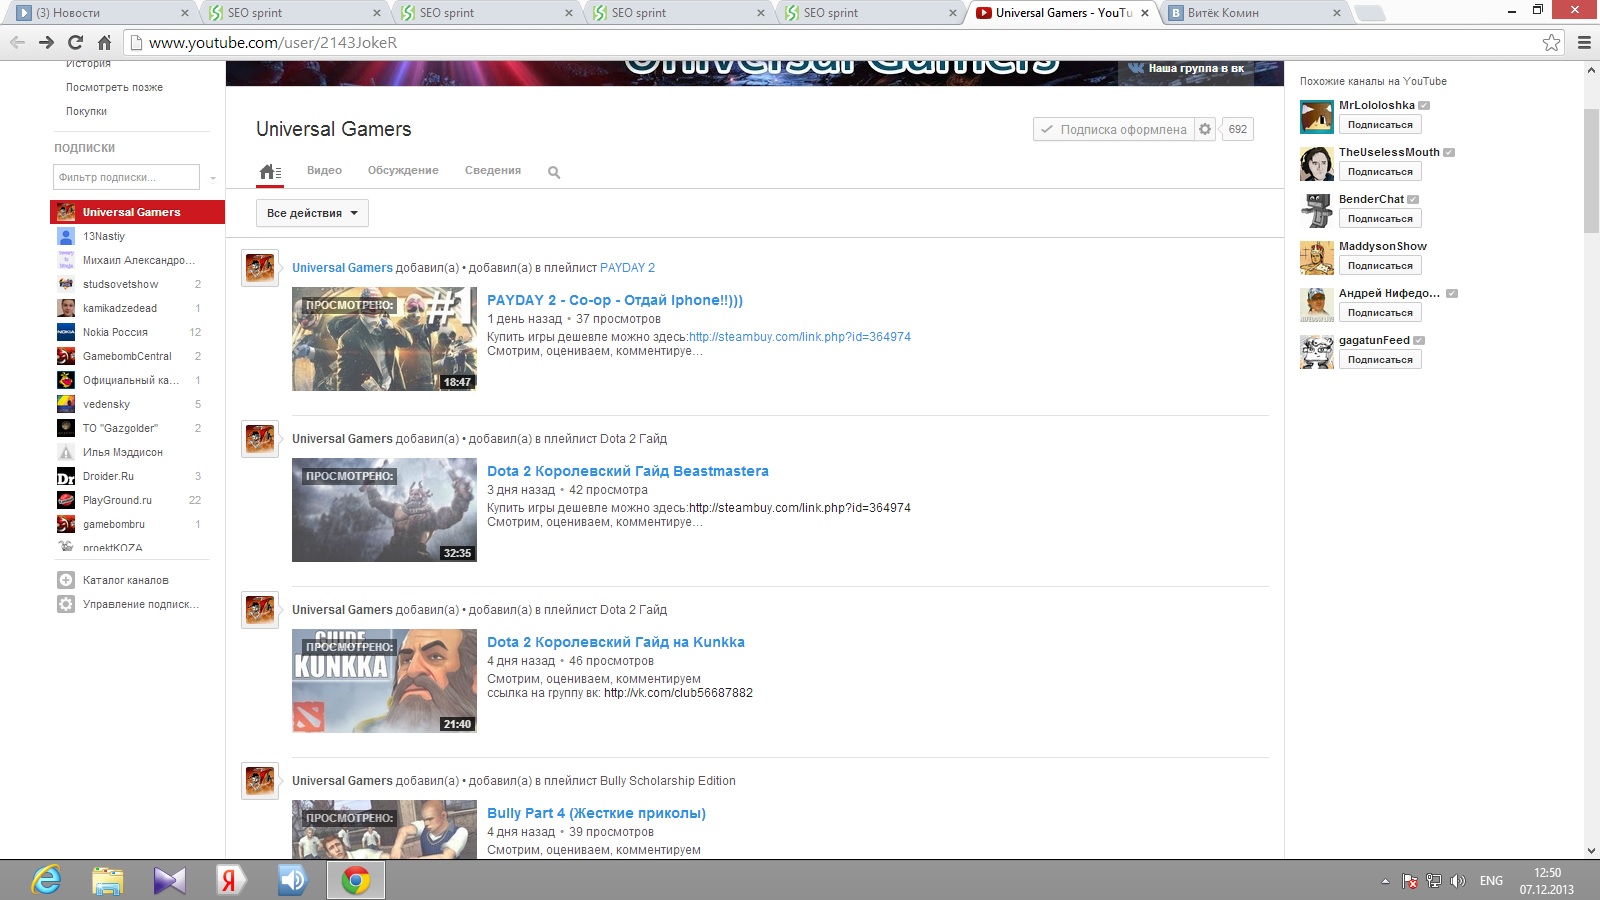
Task: Open Visual Studio icon in taskbar
Action: 169,880
